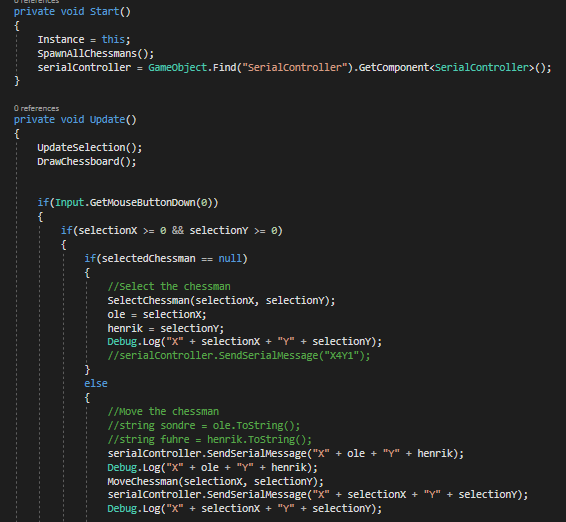Click the Input class in GetMouseButtonDown condition

click(x=69, y=203)
